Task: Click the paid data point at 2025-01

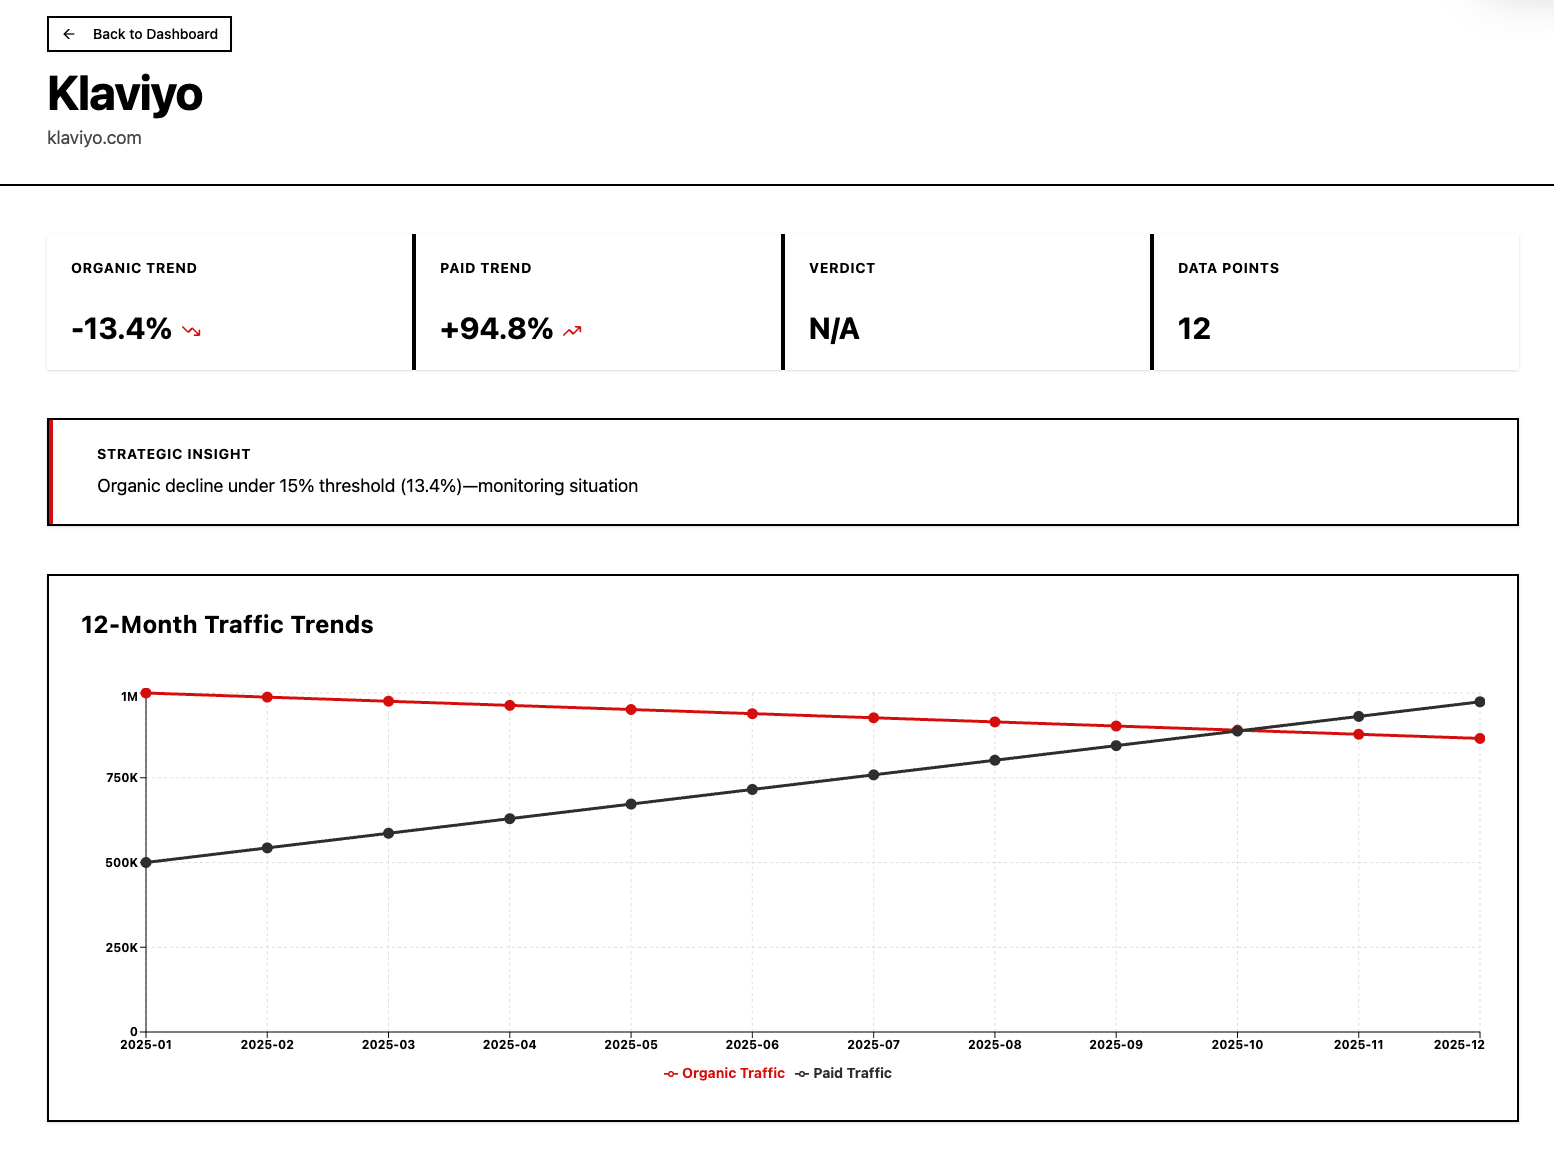Action: pyautogui.click(x=146, y=862)
